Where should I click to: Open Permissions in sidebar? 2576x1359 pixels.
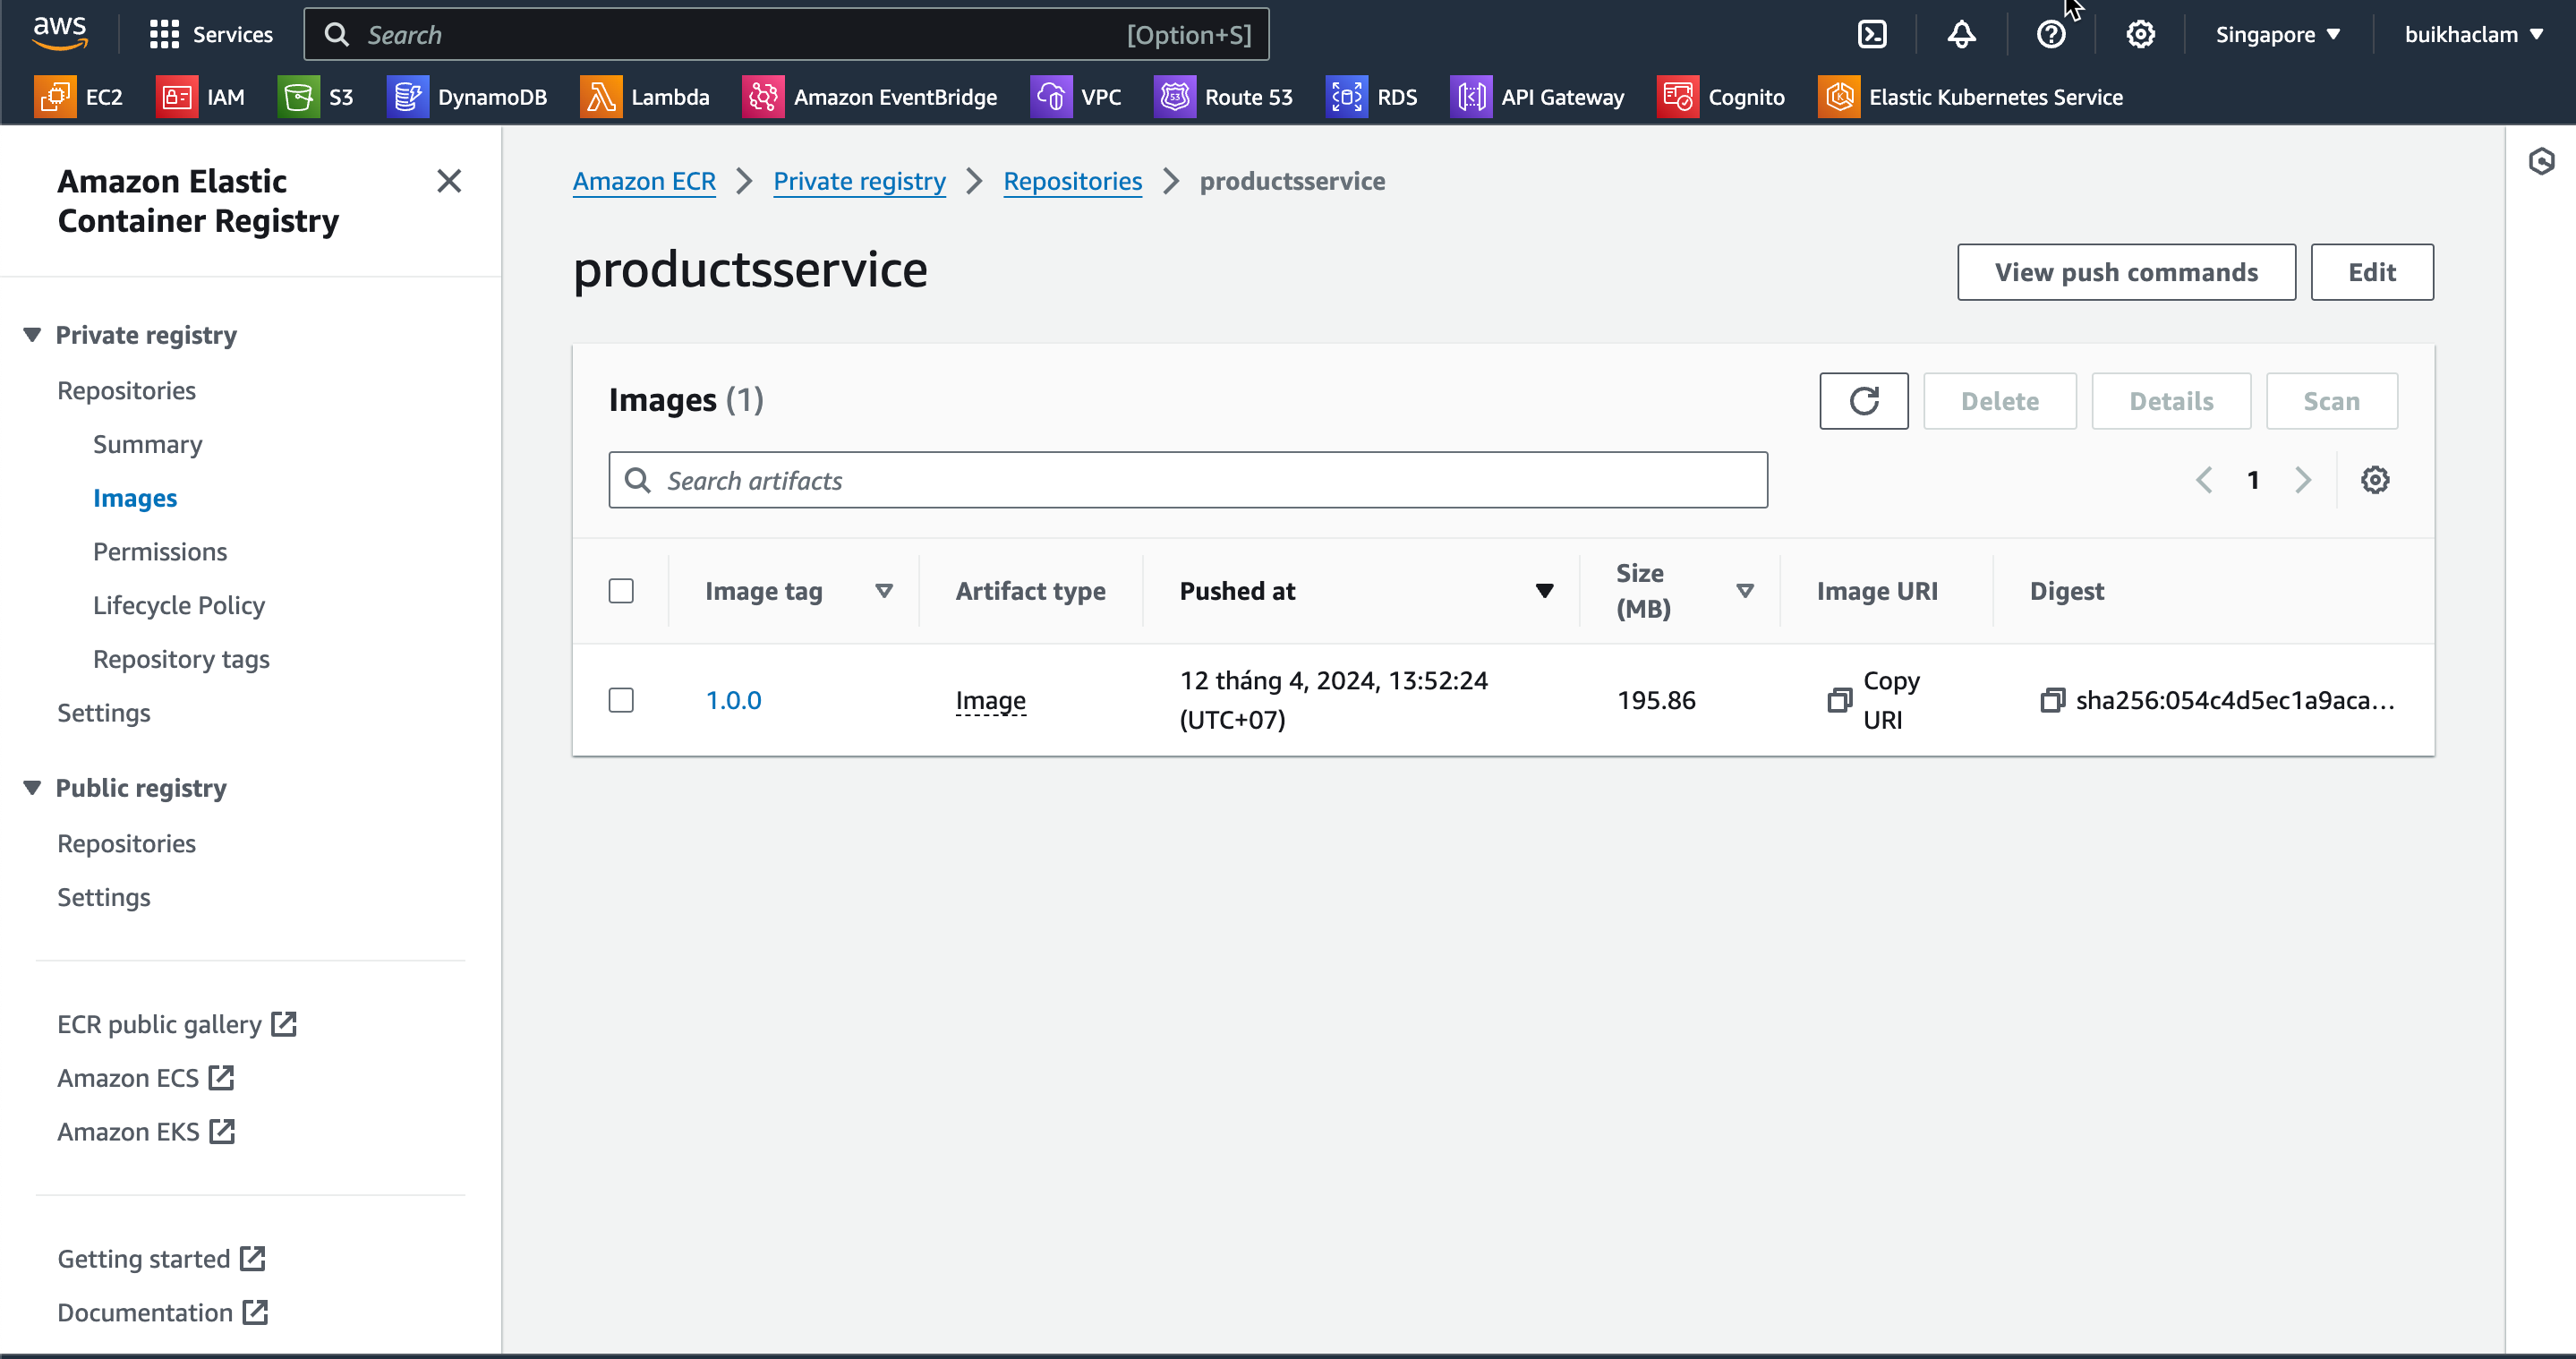160,552
